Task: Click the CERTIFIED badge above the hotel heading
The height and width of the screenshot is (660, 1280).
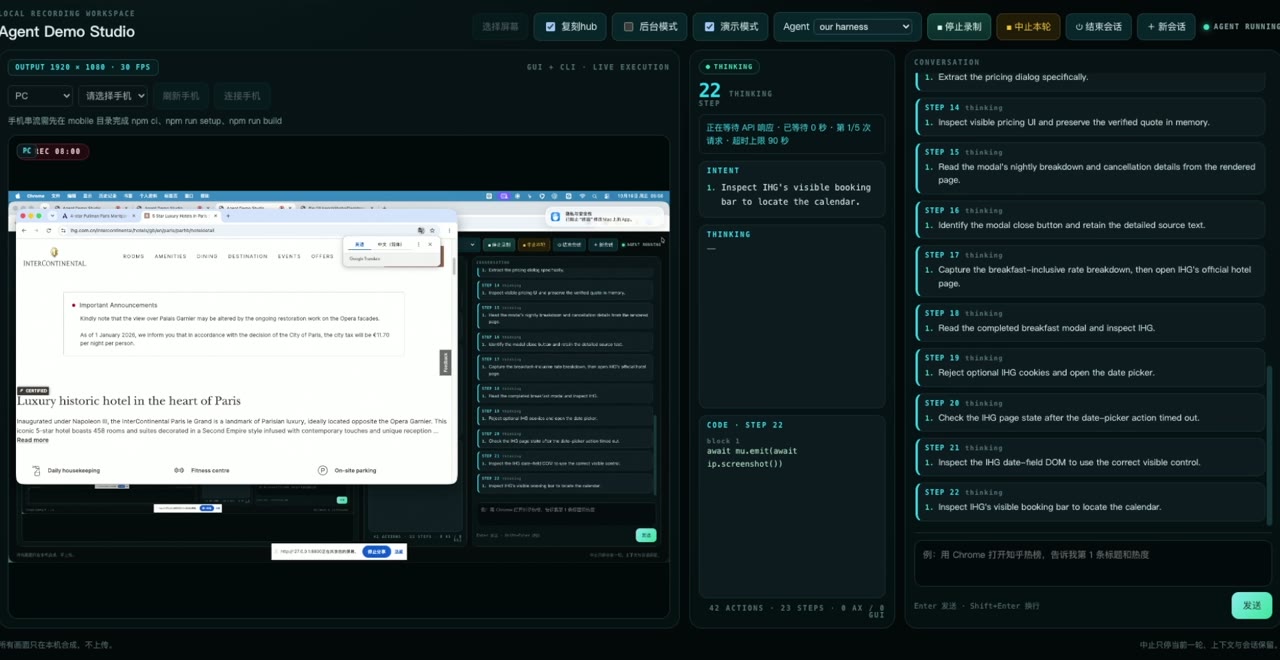Action: pyautogui.click(x=33, y=391)
